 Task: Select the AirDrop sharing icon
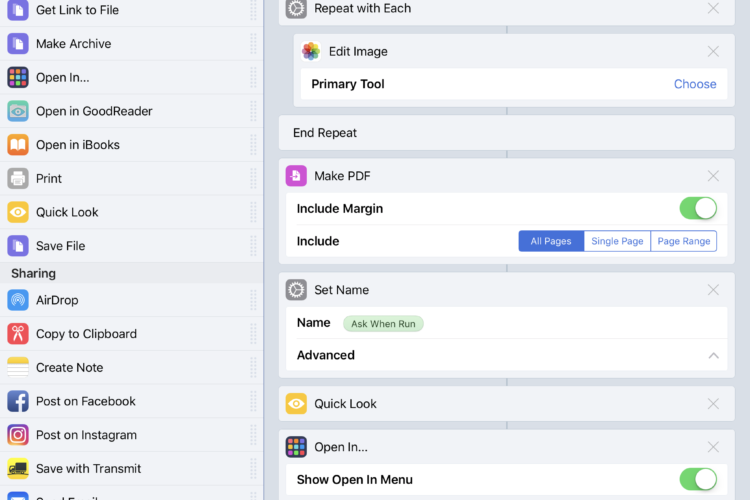click(x=18, y=300)
